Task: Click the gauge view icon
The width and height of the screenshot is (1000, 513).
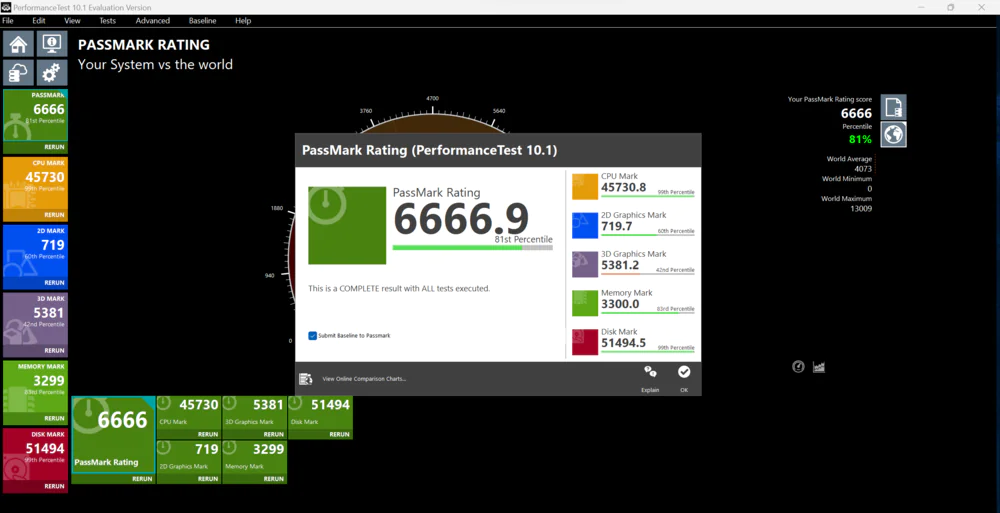Action: tap(798, 367)
